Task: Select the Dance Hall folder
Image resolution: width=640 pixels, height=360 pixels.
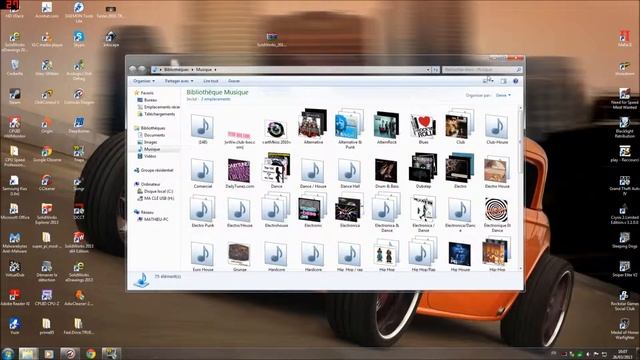Action: [350, 172]
